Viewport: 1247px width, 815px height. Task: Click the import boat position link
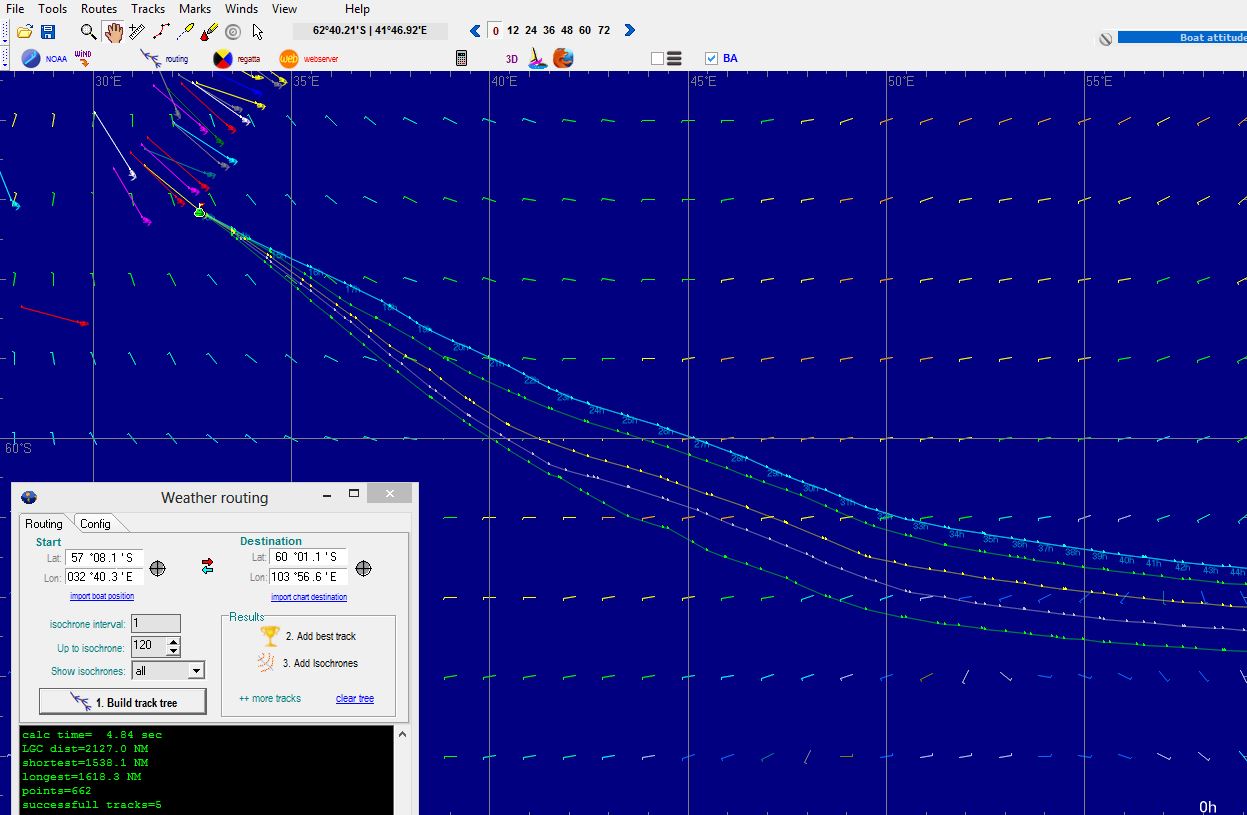tap(102, 596)
